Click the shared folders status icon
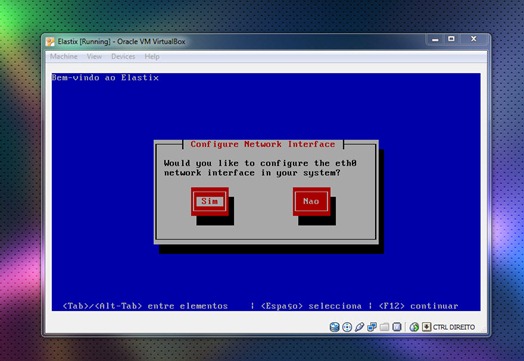 [x=384, y=327]
